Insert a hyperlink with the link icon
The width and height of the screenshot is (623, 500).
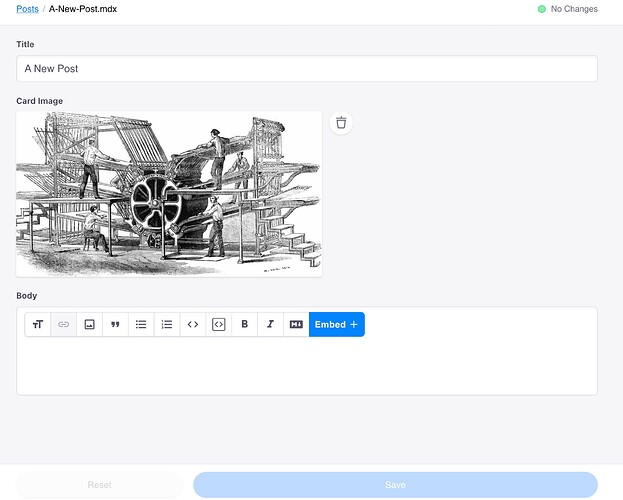click(64, 324)
